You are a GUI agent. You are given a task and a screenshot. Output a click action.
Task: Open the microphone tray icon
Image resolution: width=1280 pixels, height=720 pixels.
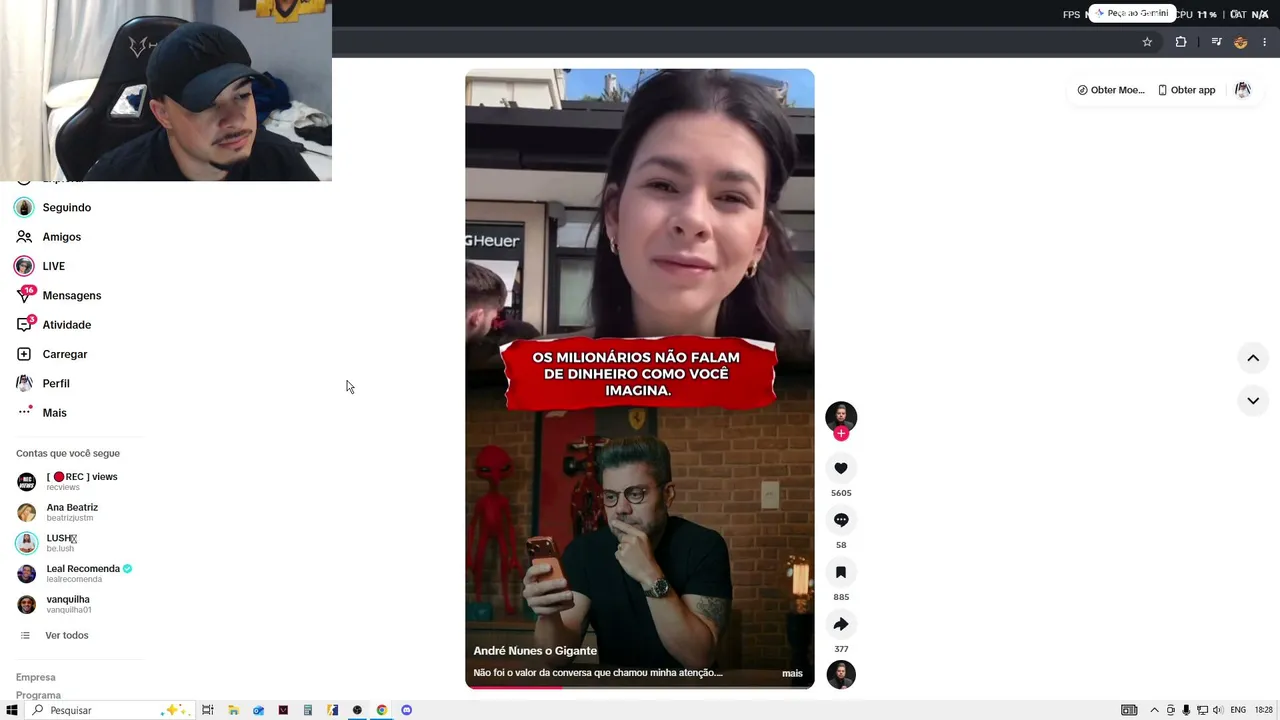[x=1186, y=710]
